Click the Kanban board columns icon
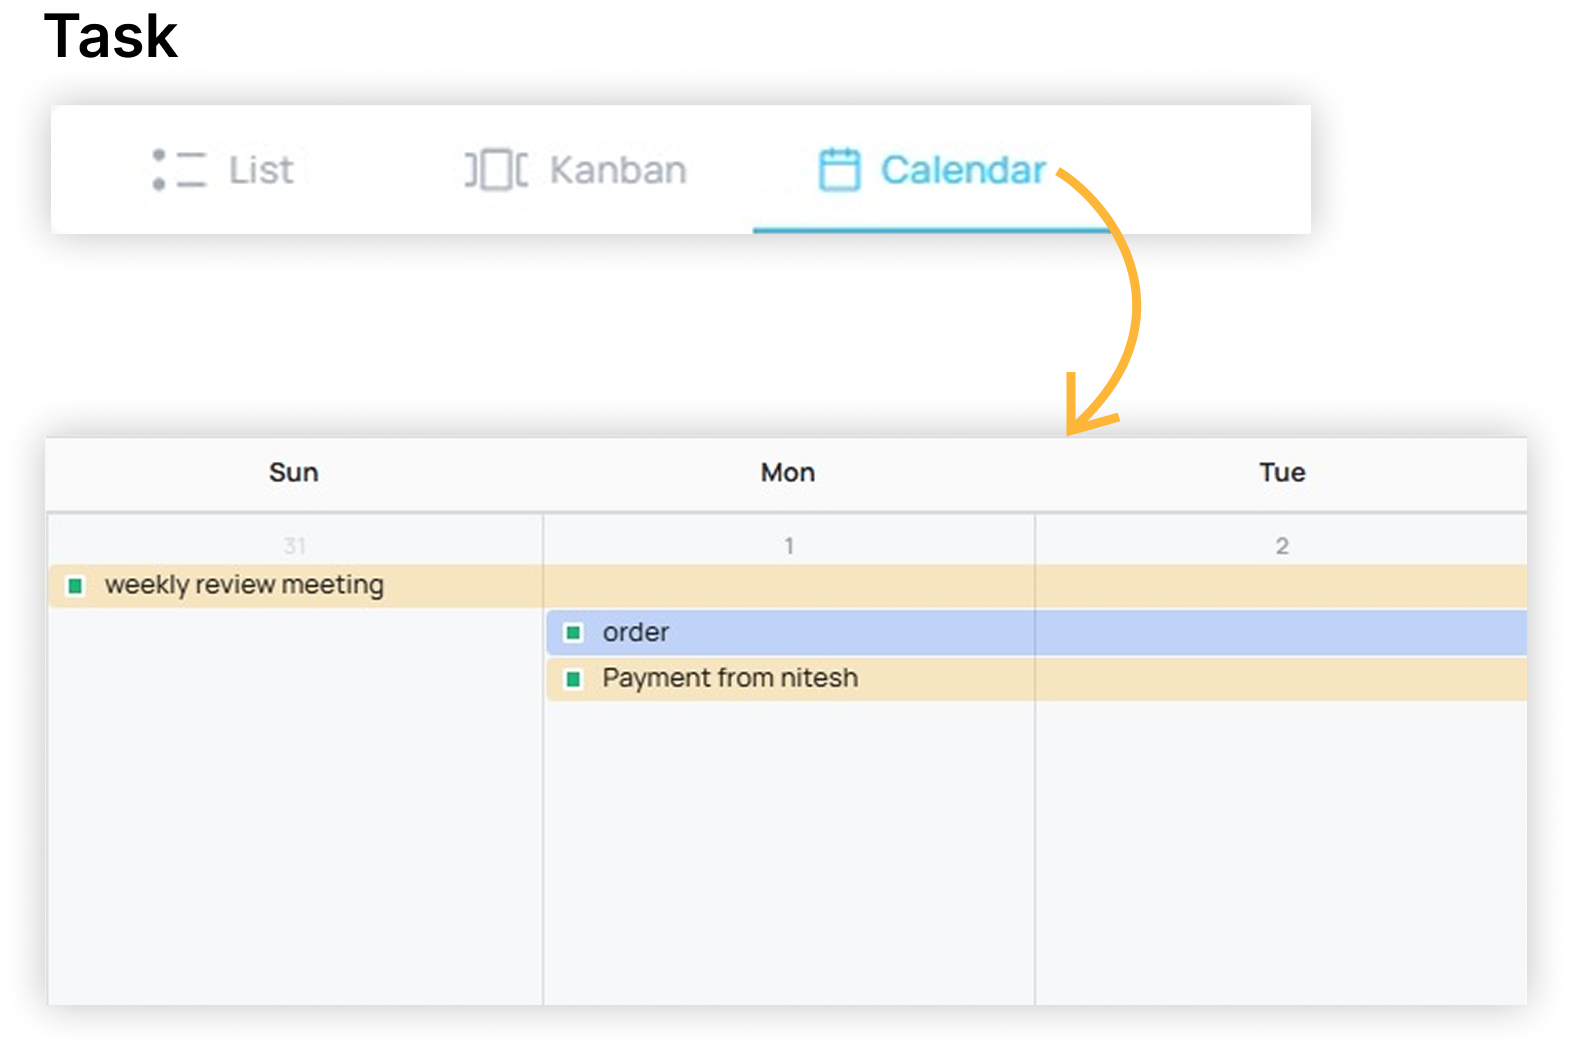The image size is (1572, 1050). tap(496, 170)
